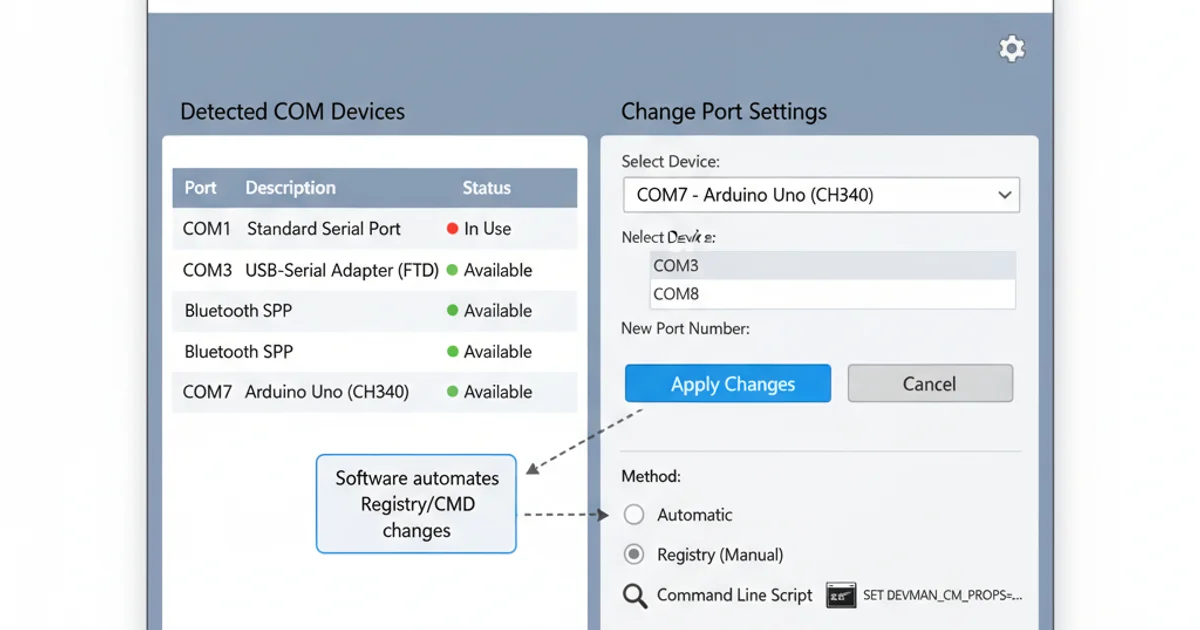The height and width of the screenshot is (630, 1200).
Task: Select COM3 in the detected device list
Action: tap(830, 265)
